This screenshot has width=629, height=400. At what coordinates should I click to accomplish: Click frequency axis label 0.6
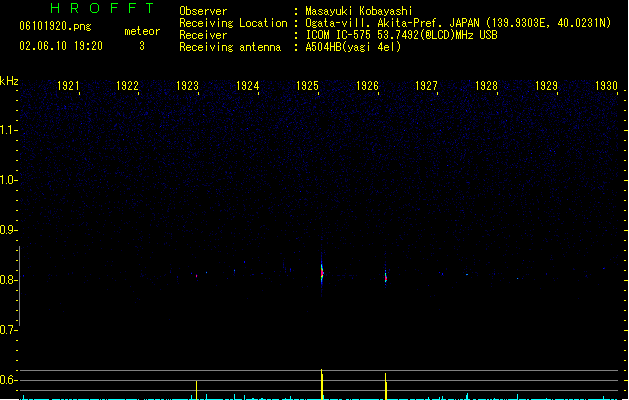pyautogui.click(x=7, y=380)
